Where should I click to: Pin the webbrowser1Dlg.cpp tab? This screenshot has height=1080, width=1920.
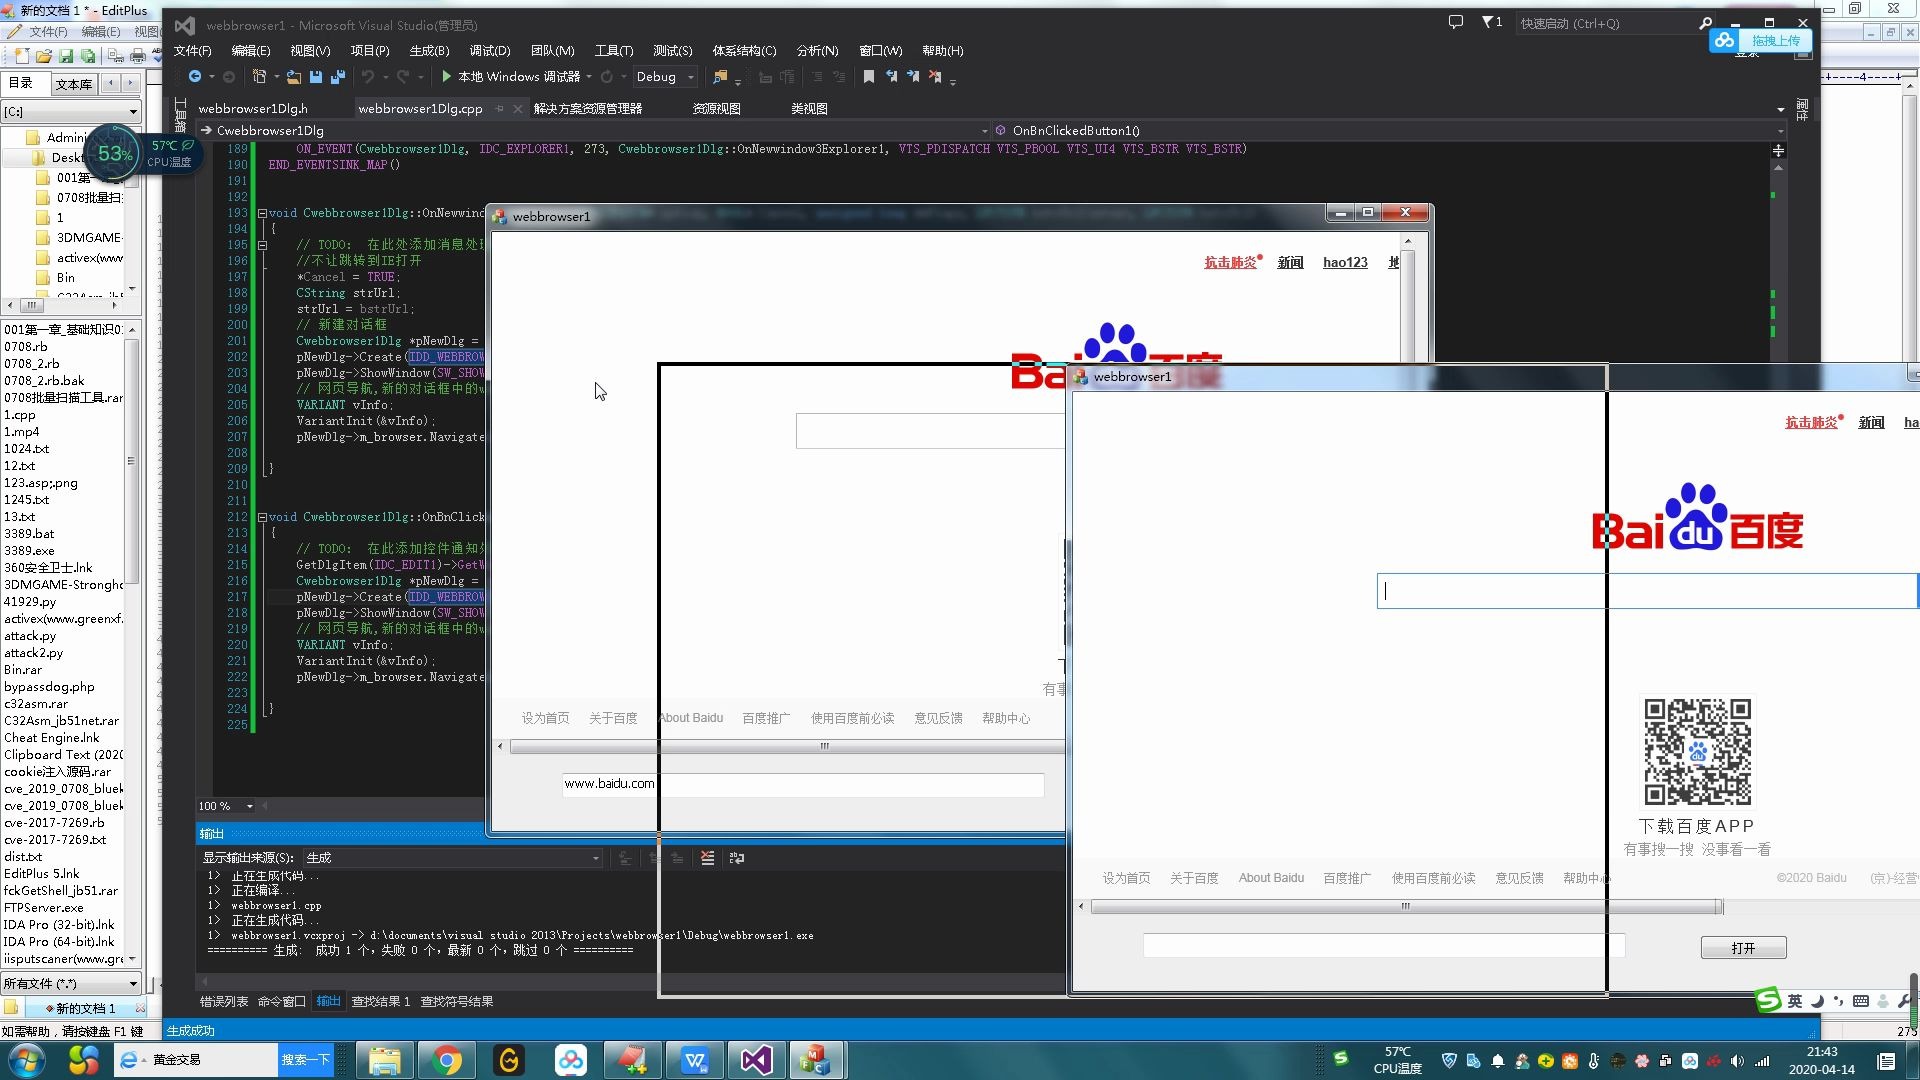[499, 108]
